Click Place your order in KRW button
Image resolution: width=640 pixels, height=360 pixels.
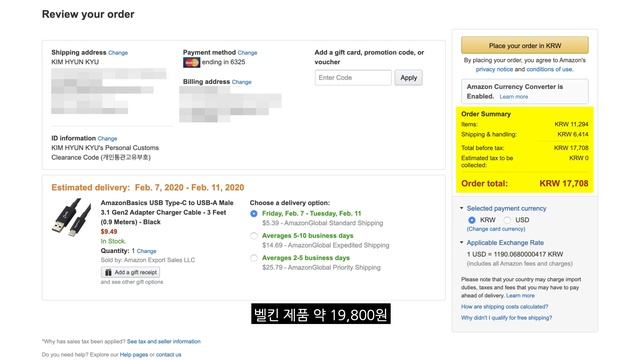525,45
